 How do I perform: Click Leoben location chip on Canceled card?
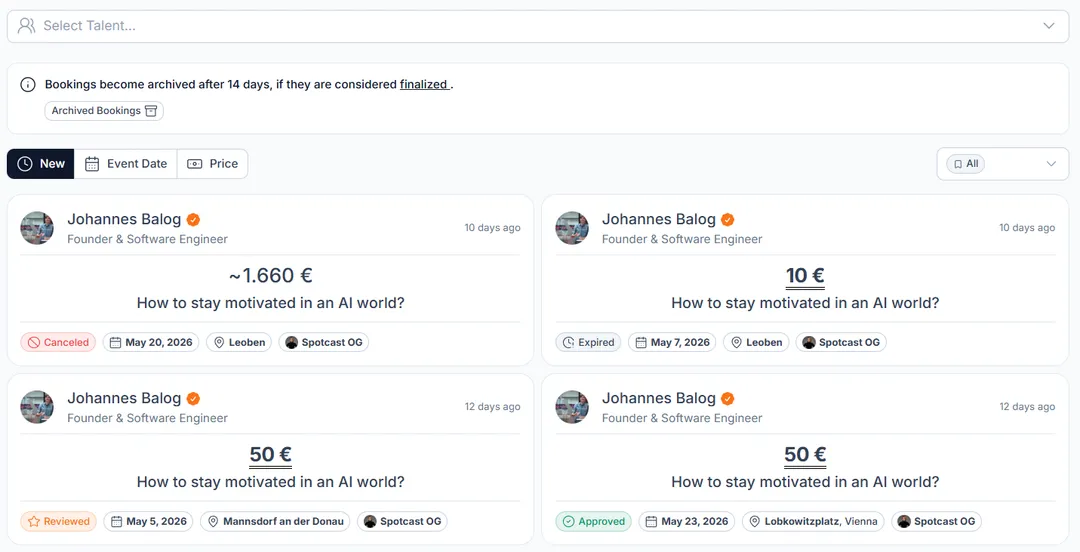coord(239,343)
